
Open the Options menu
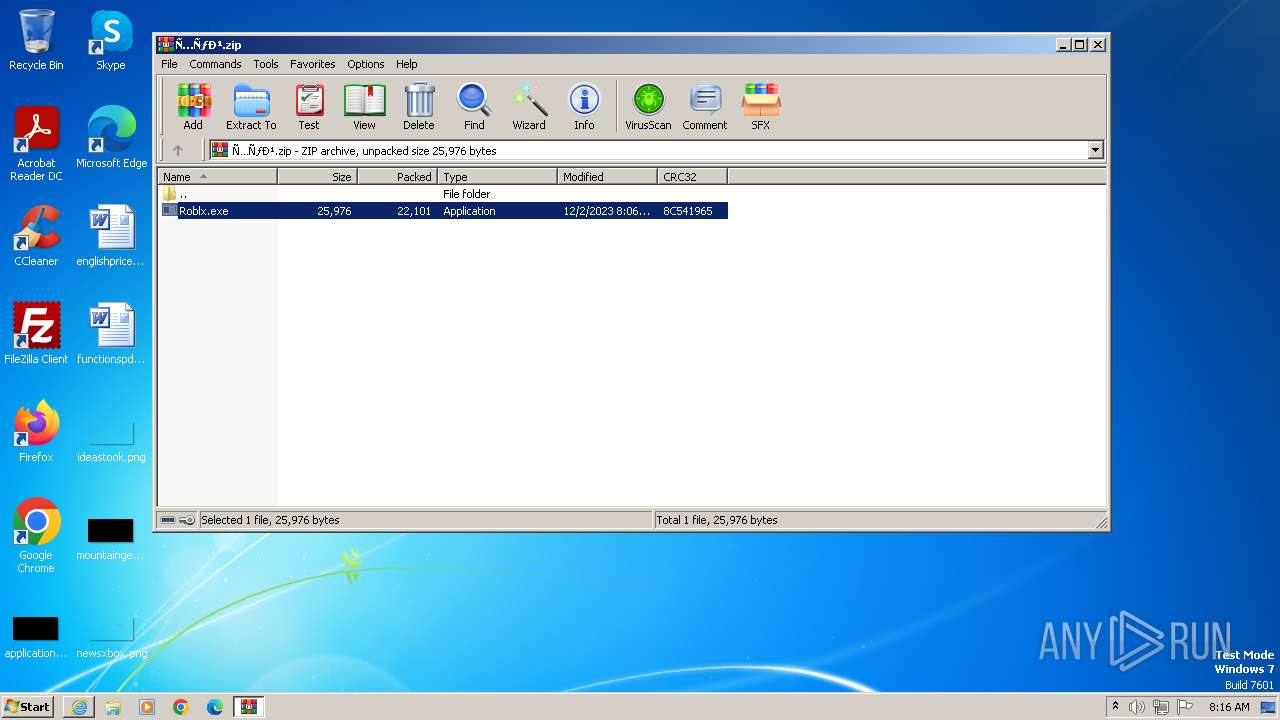click(366, 64)
